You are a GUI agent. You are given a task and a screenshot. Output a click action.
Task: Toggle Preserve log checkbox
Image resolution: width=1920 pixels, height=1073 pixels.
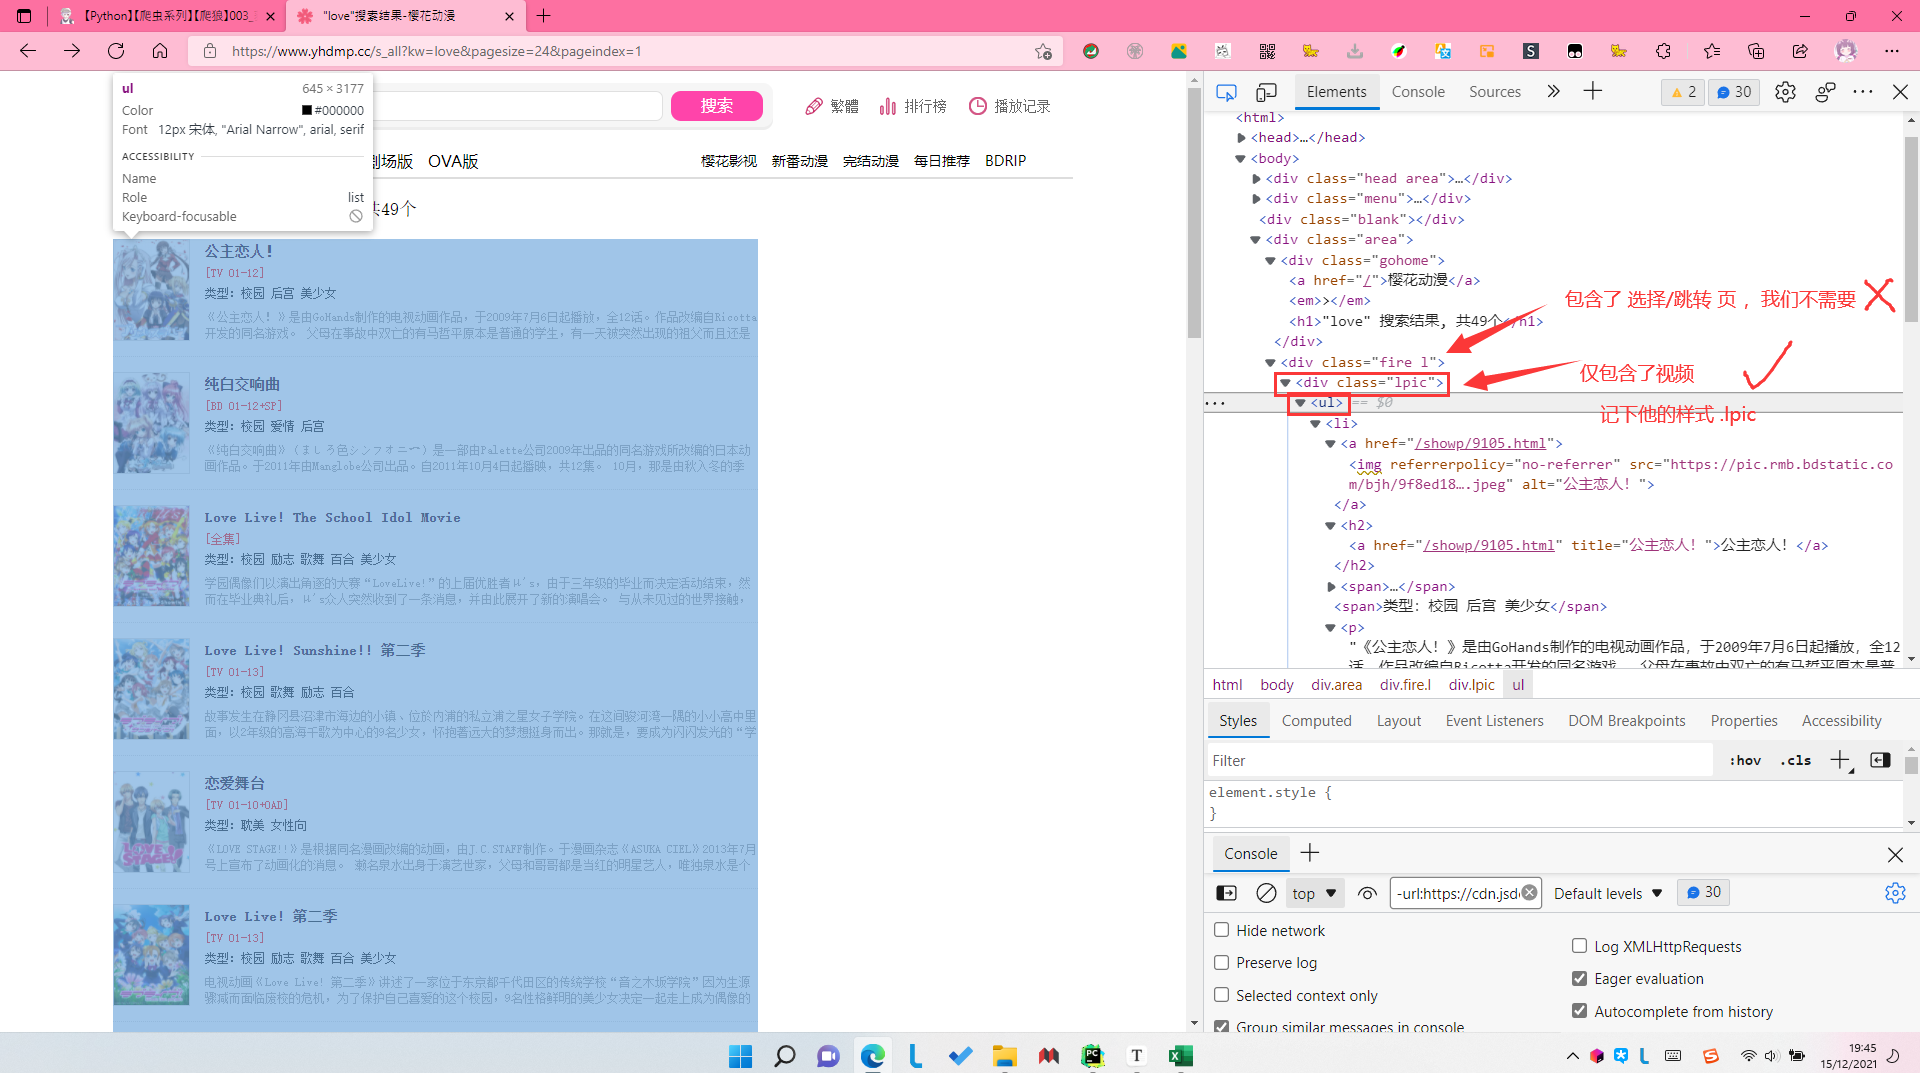(1221, 962)
